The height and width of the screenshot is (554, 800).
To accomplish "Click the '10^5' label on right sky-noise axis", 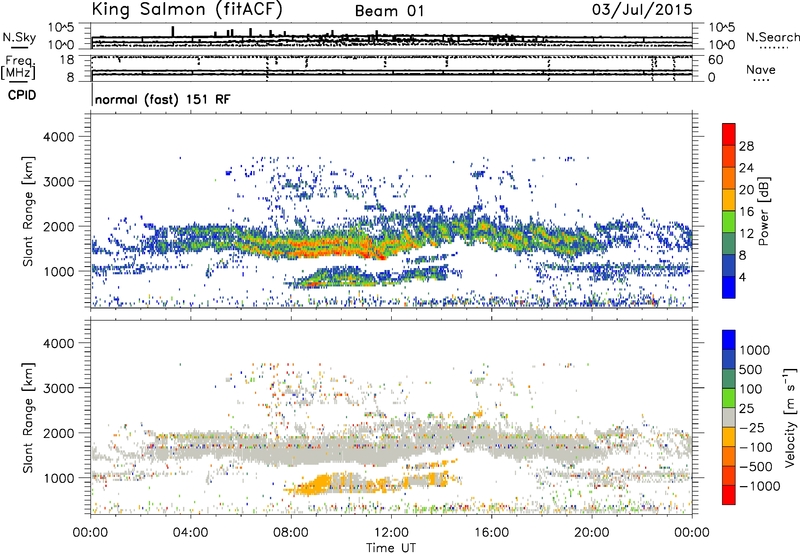I will 721,28.
